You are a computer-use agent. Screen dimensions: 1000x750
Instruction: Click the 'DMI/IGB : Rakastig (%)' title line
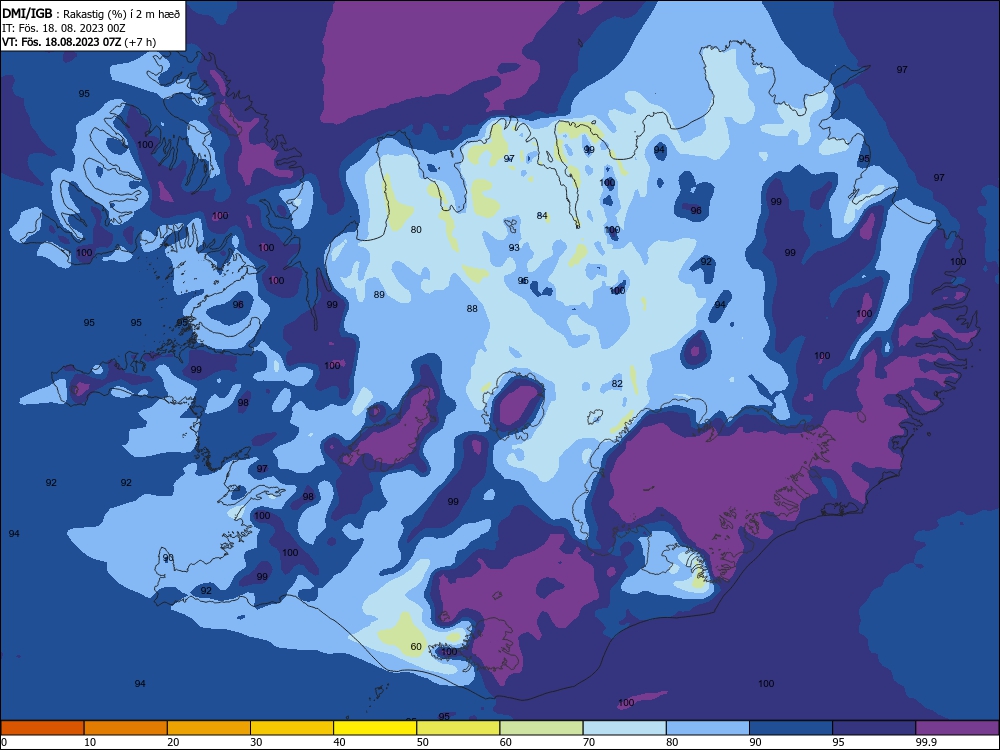click(x=92, y=13)
